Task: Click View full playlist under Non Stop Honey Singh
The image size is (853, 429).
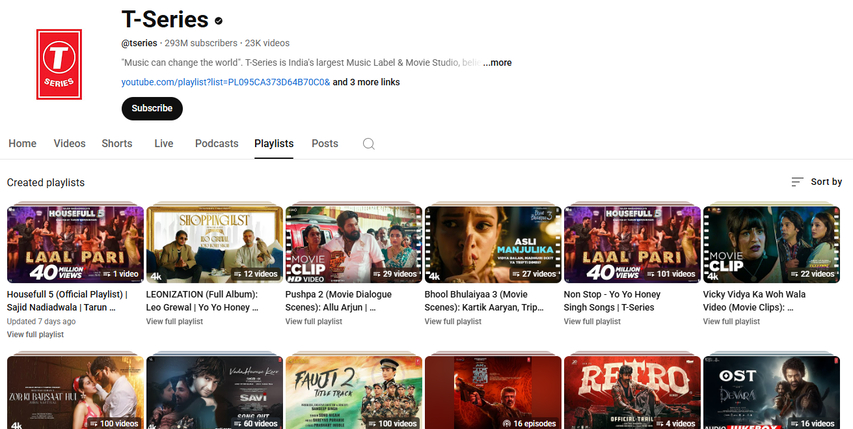Action: (592, 321)
